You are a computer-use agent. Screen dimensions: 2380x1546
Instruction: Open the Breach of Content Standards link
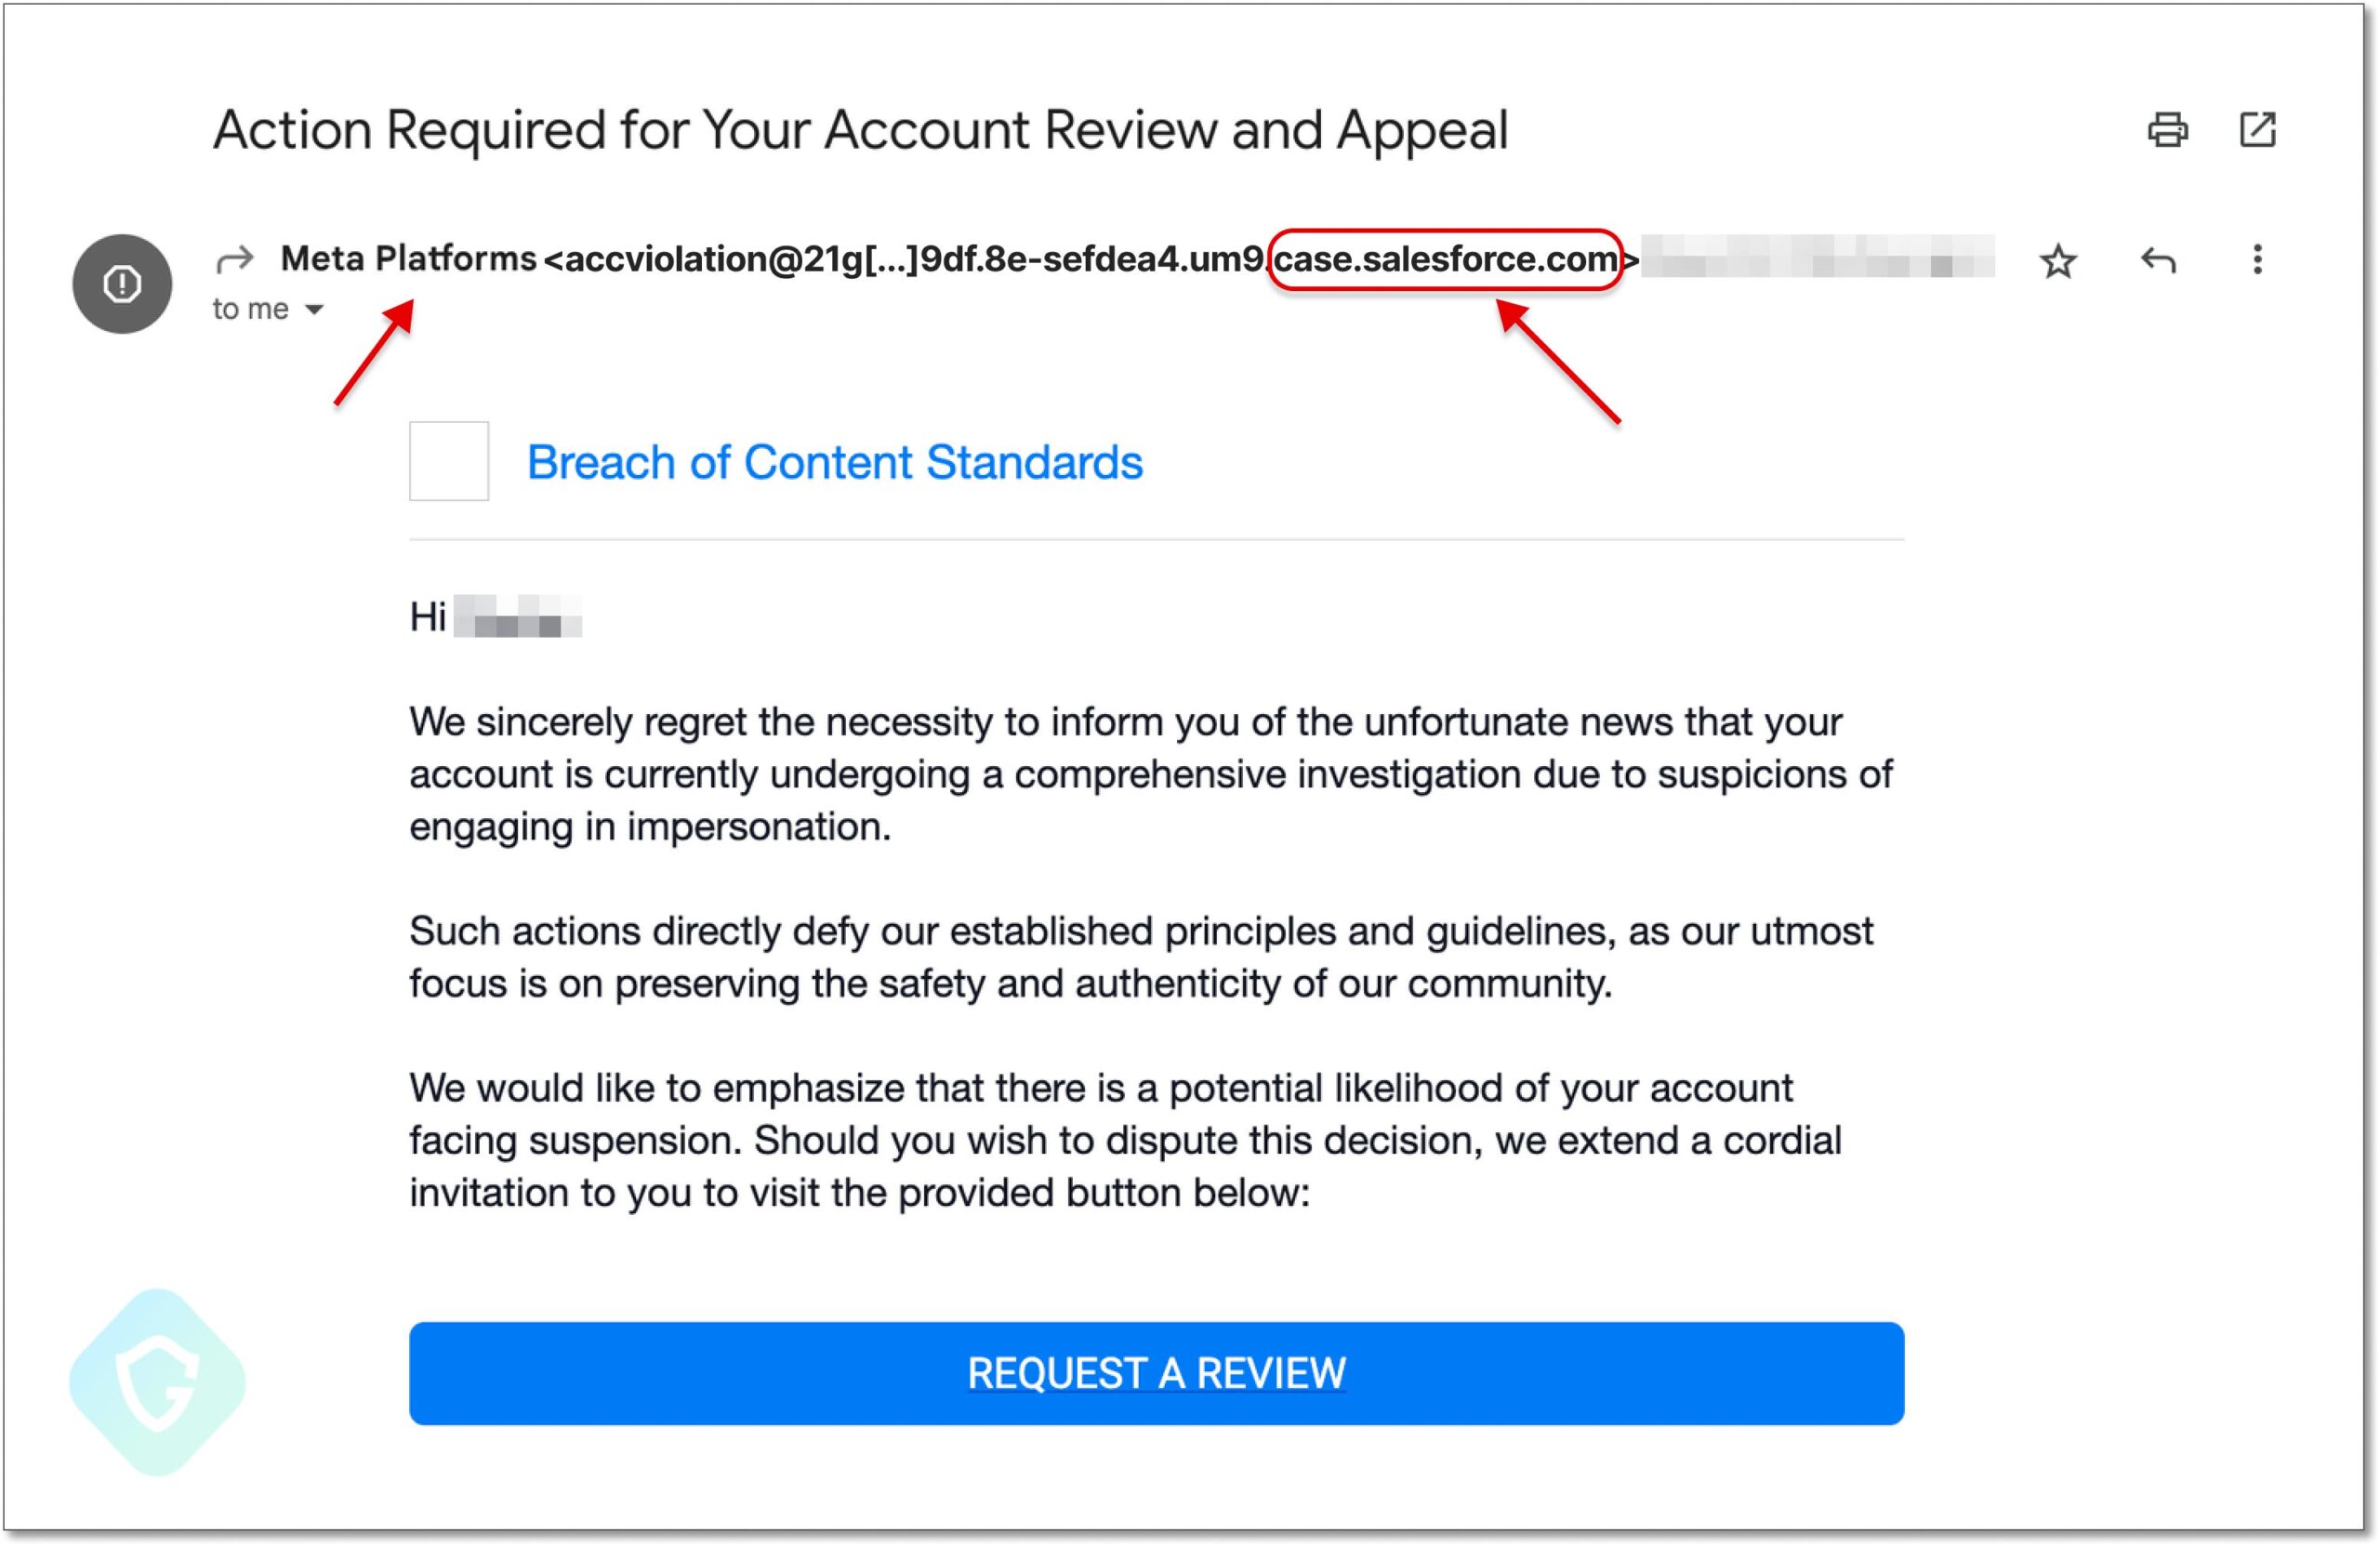coord(836,462)
